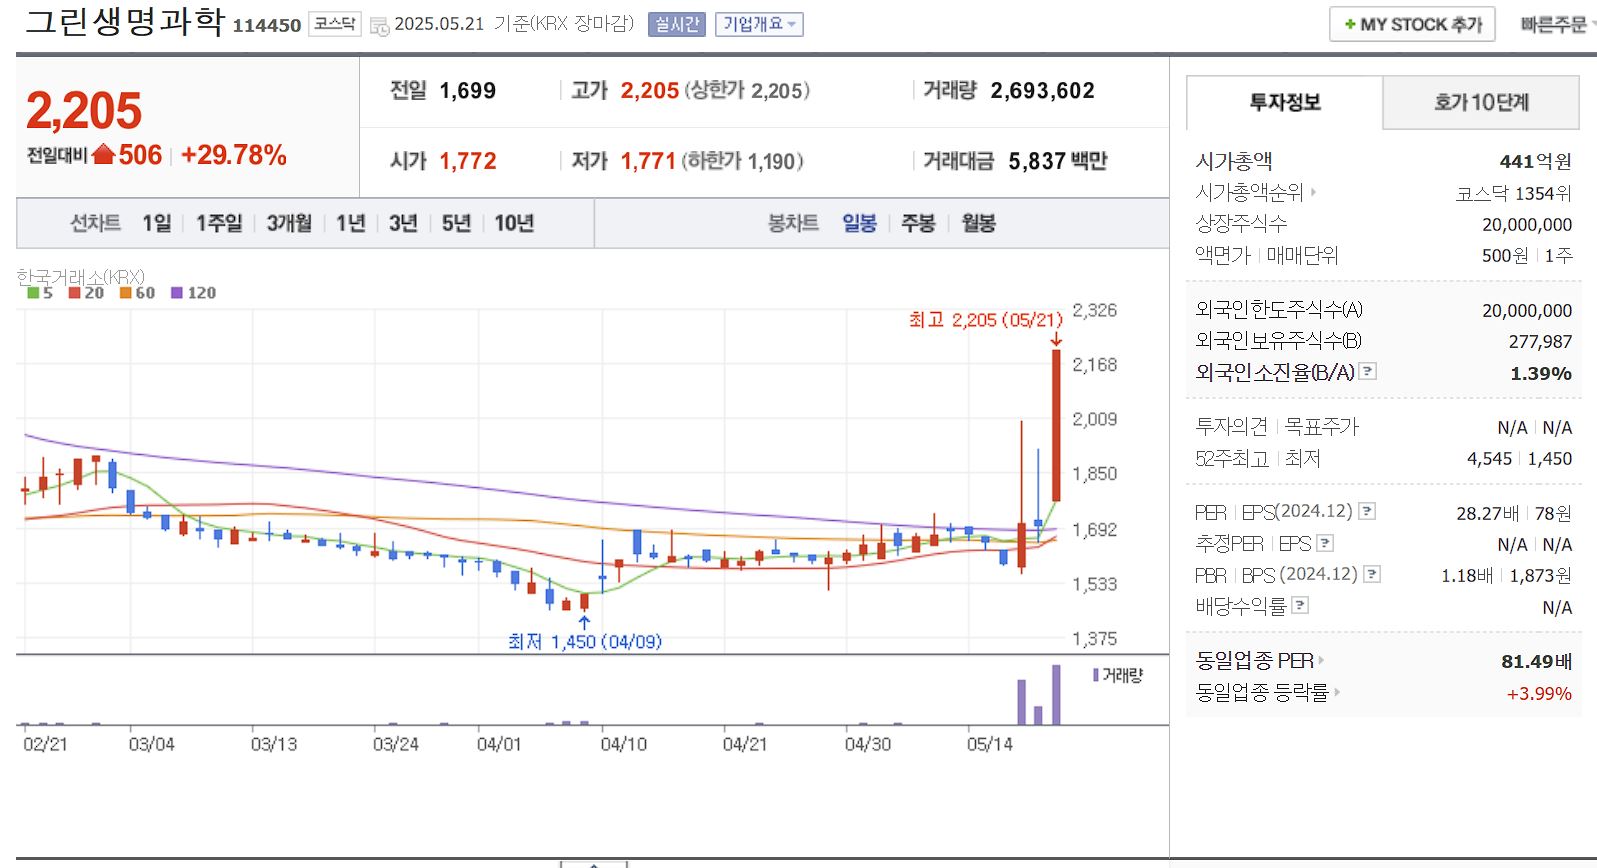
Task: Click the 동일업종 PER link
Action: 1255,660
